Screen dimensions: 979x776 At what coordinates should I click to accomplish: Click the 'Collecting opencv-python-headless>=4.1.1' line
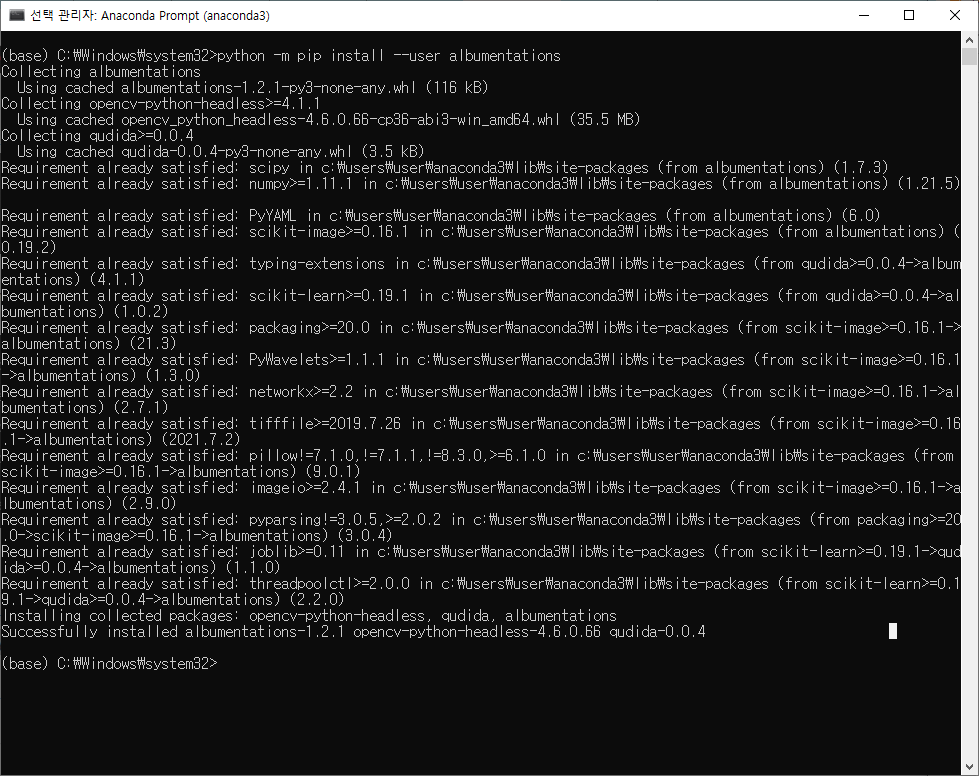point(160,104)
